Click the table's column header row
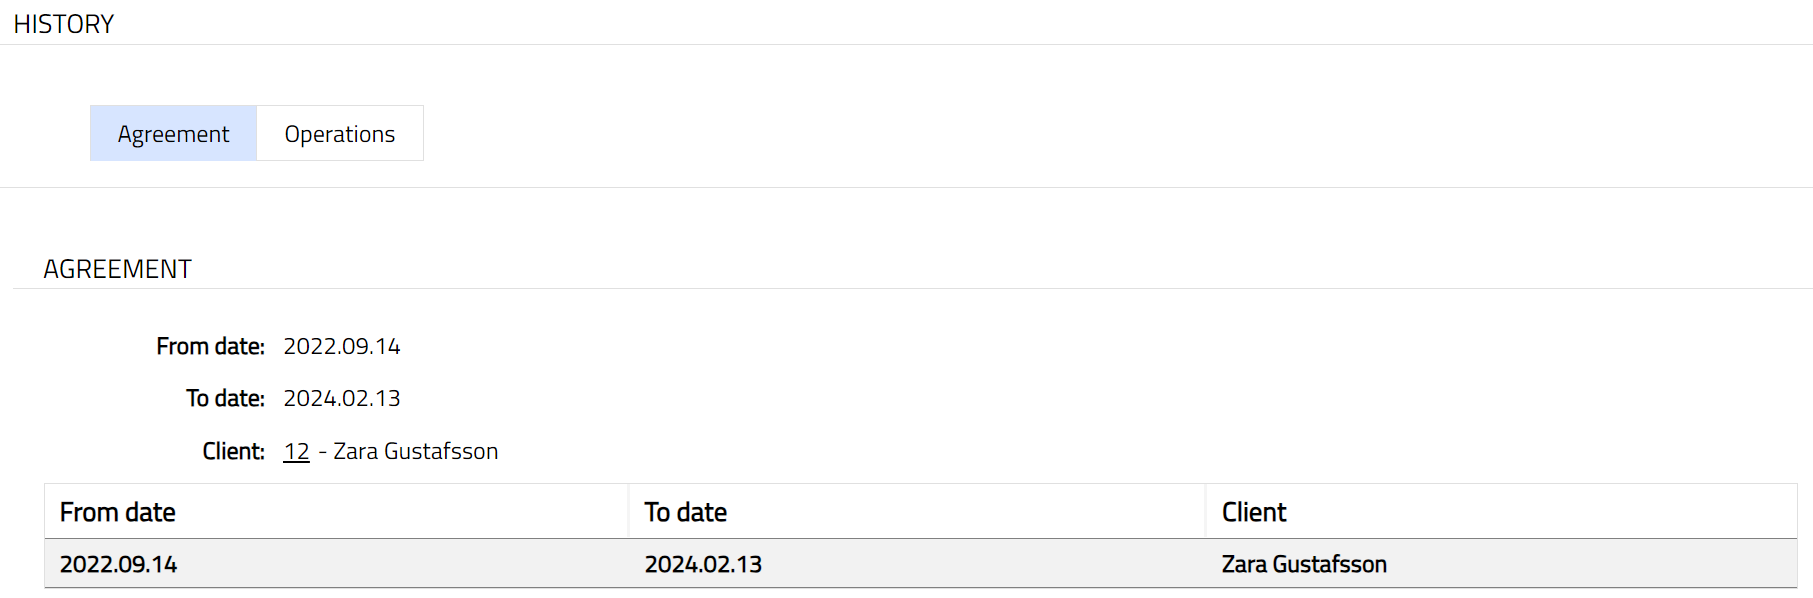 click(x=920, y=513)
